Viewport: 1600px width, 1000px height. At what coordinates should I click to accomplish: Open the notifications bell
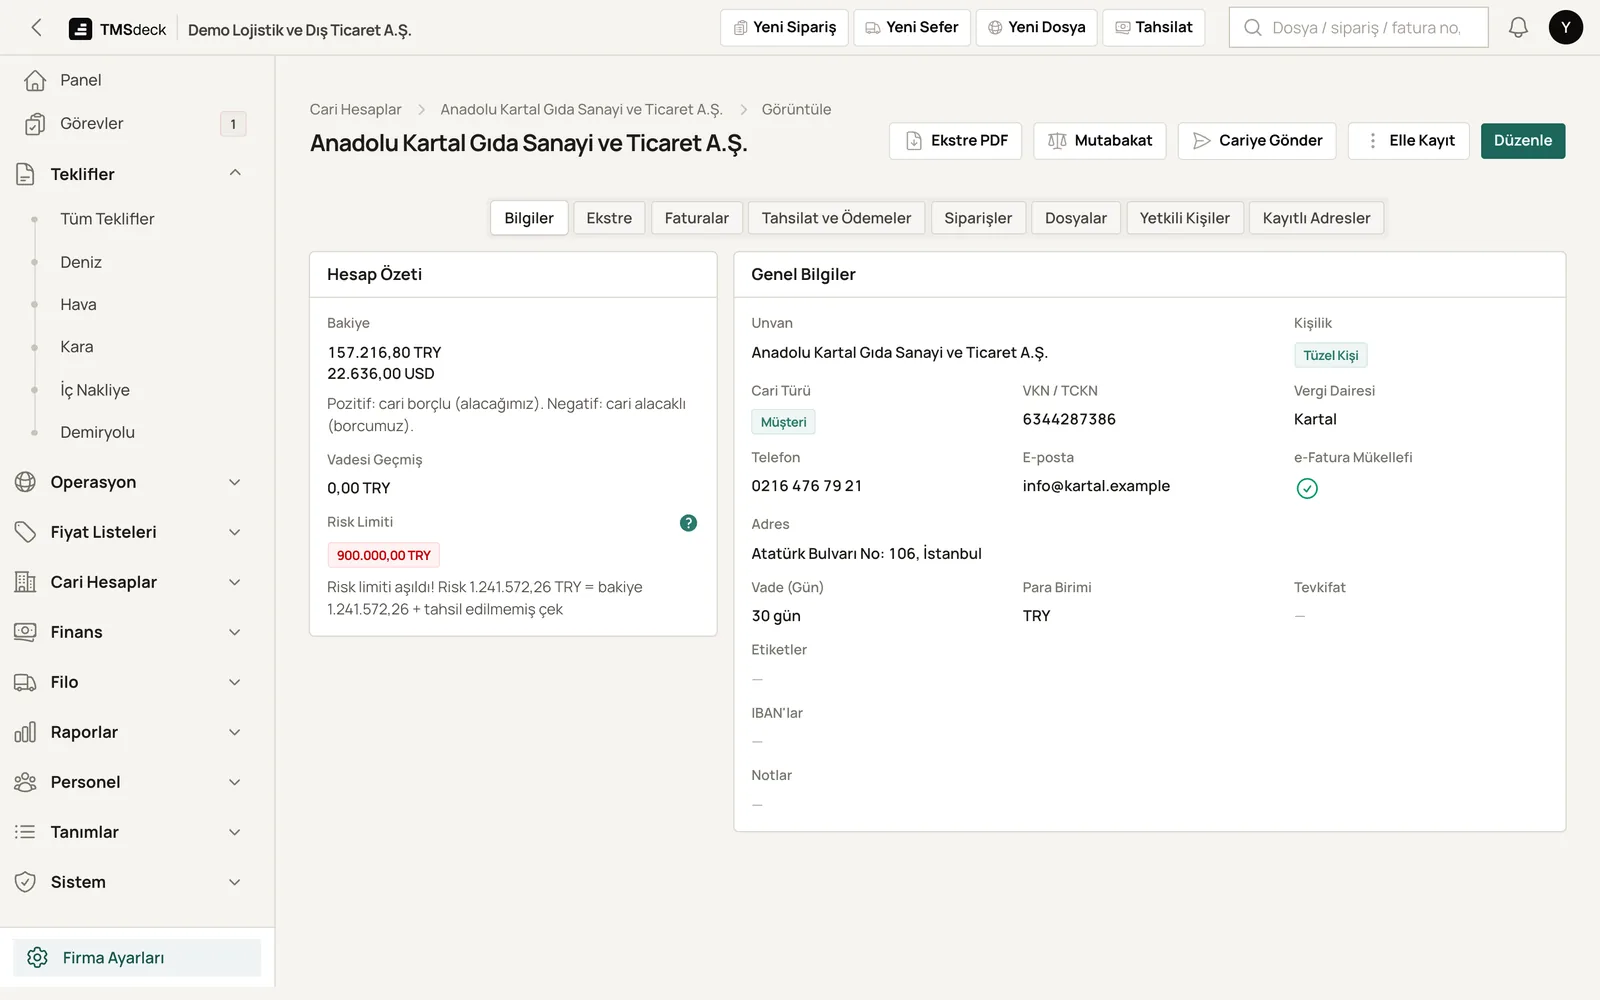click(1518, 28)
